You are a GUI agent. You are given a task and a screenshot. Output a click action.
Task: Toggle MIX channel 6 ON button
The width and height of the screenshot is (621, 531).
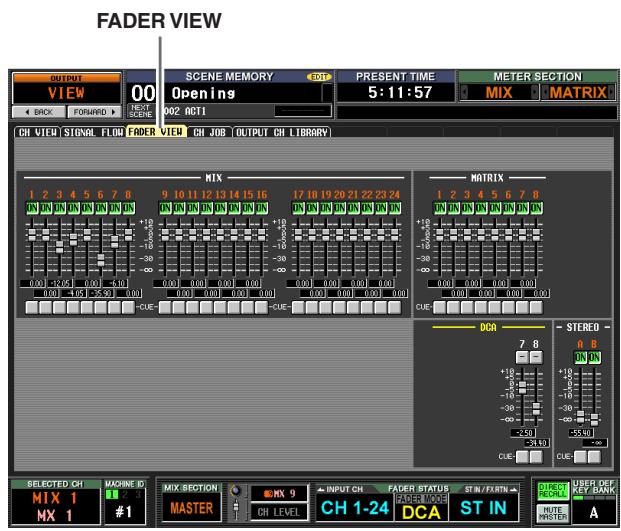tap(101, 208)
